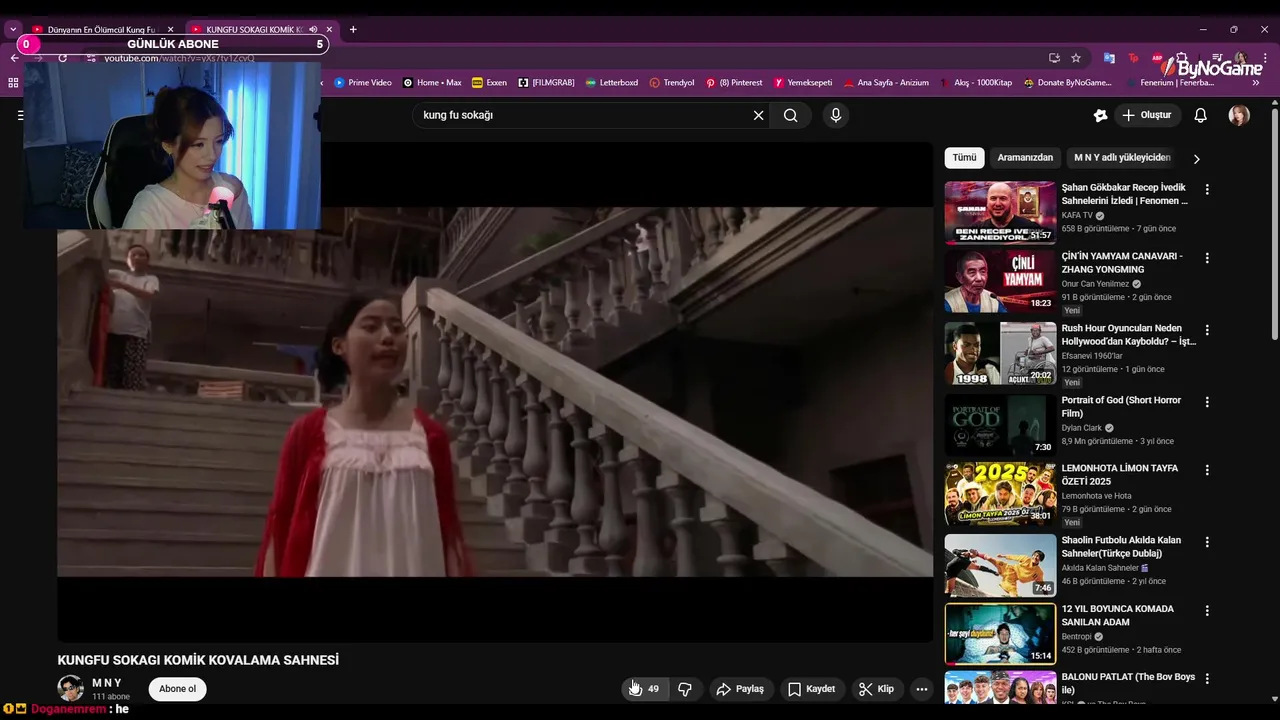The height and width of the screenshot is (720, 1280).
Task: Open the page install or cast icon in address bar
Action: [1054, 58]
